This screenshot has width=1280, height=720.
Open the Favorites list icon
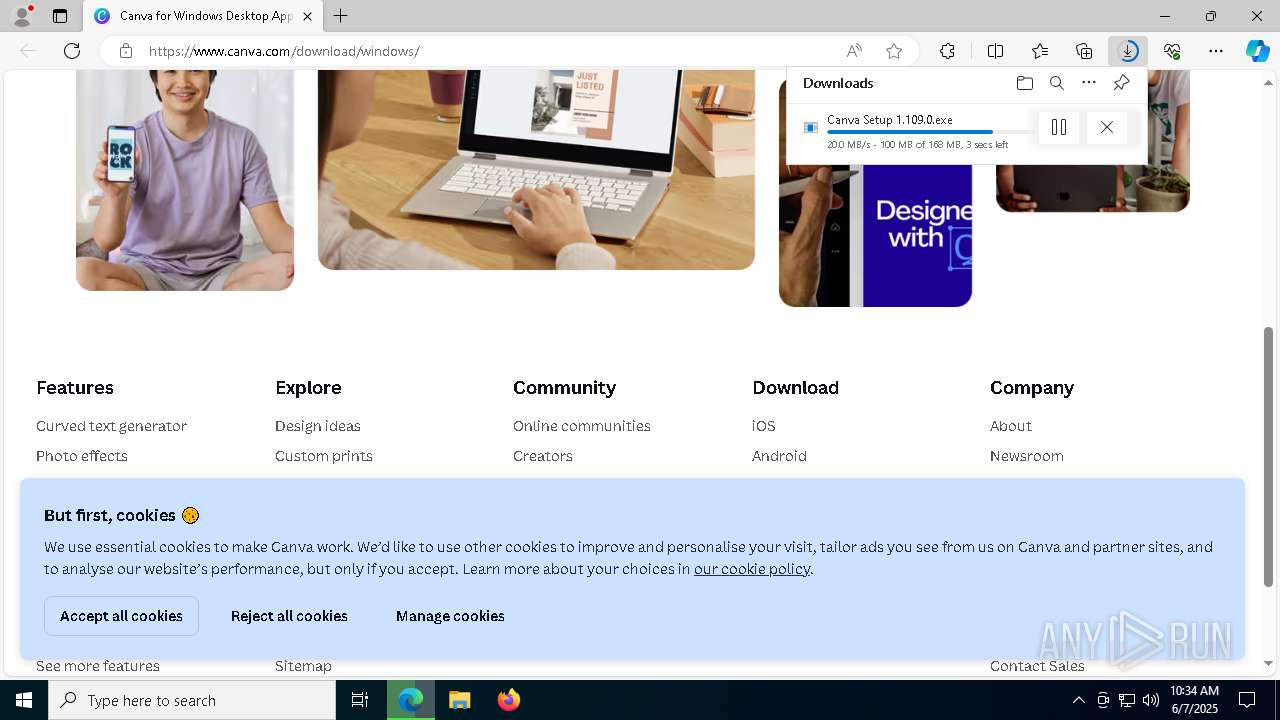1040,51
